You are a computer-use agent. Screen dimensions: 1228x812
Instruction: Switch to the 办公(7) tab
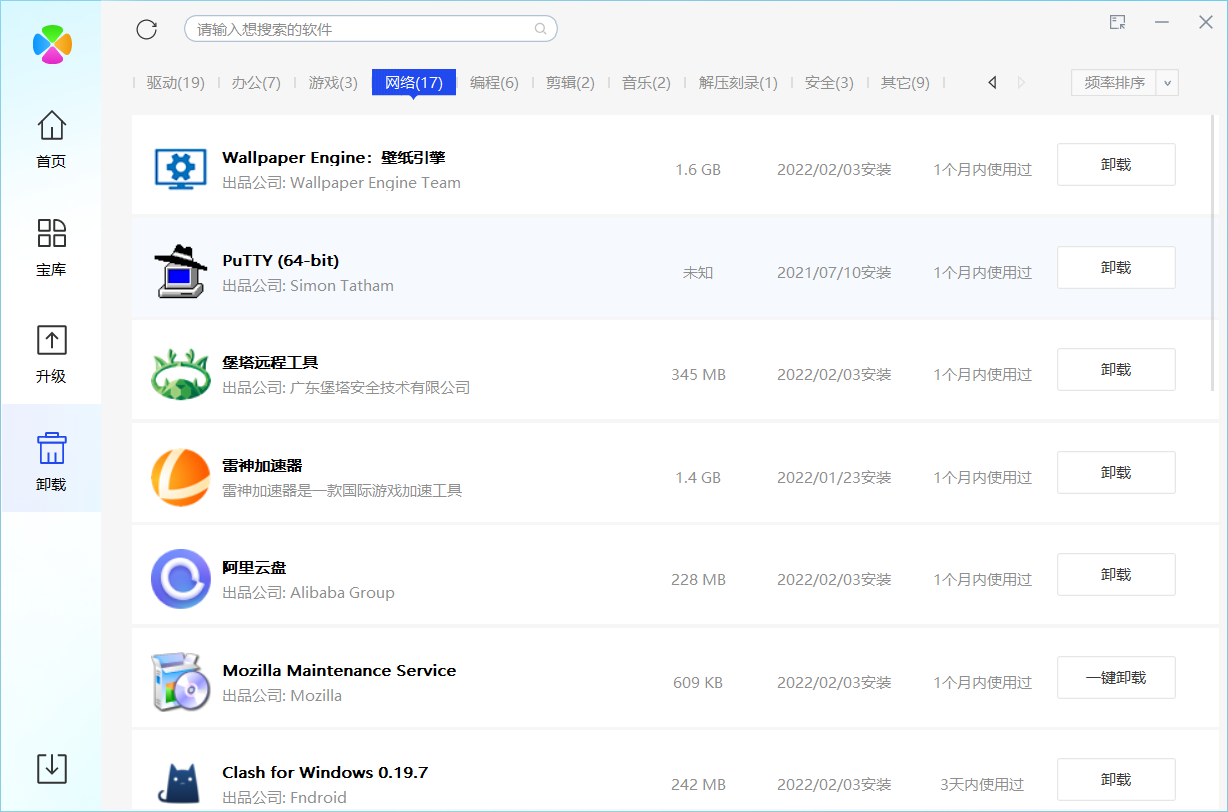click(256, 83)
